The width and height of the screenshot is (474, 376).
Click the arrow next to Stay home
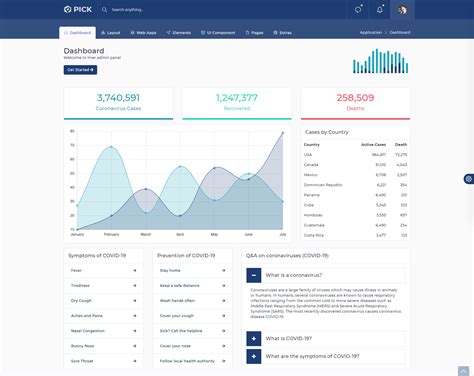pos(224,270)
